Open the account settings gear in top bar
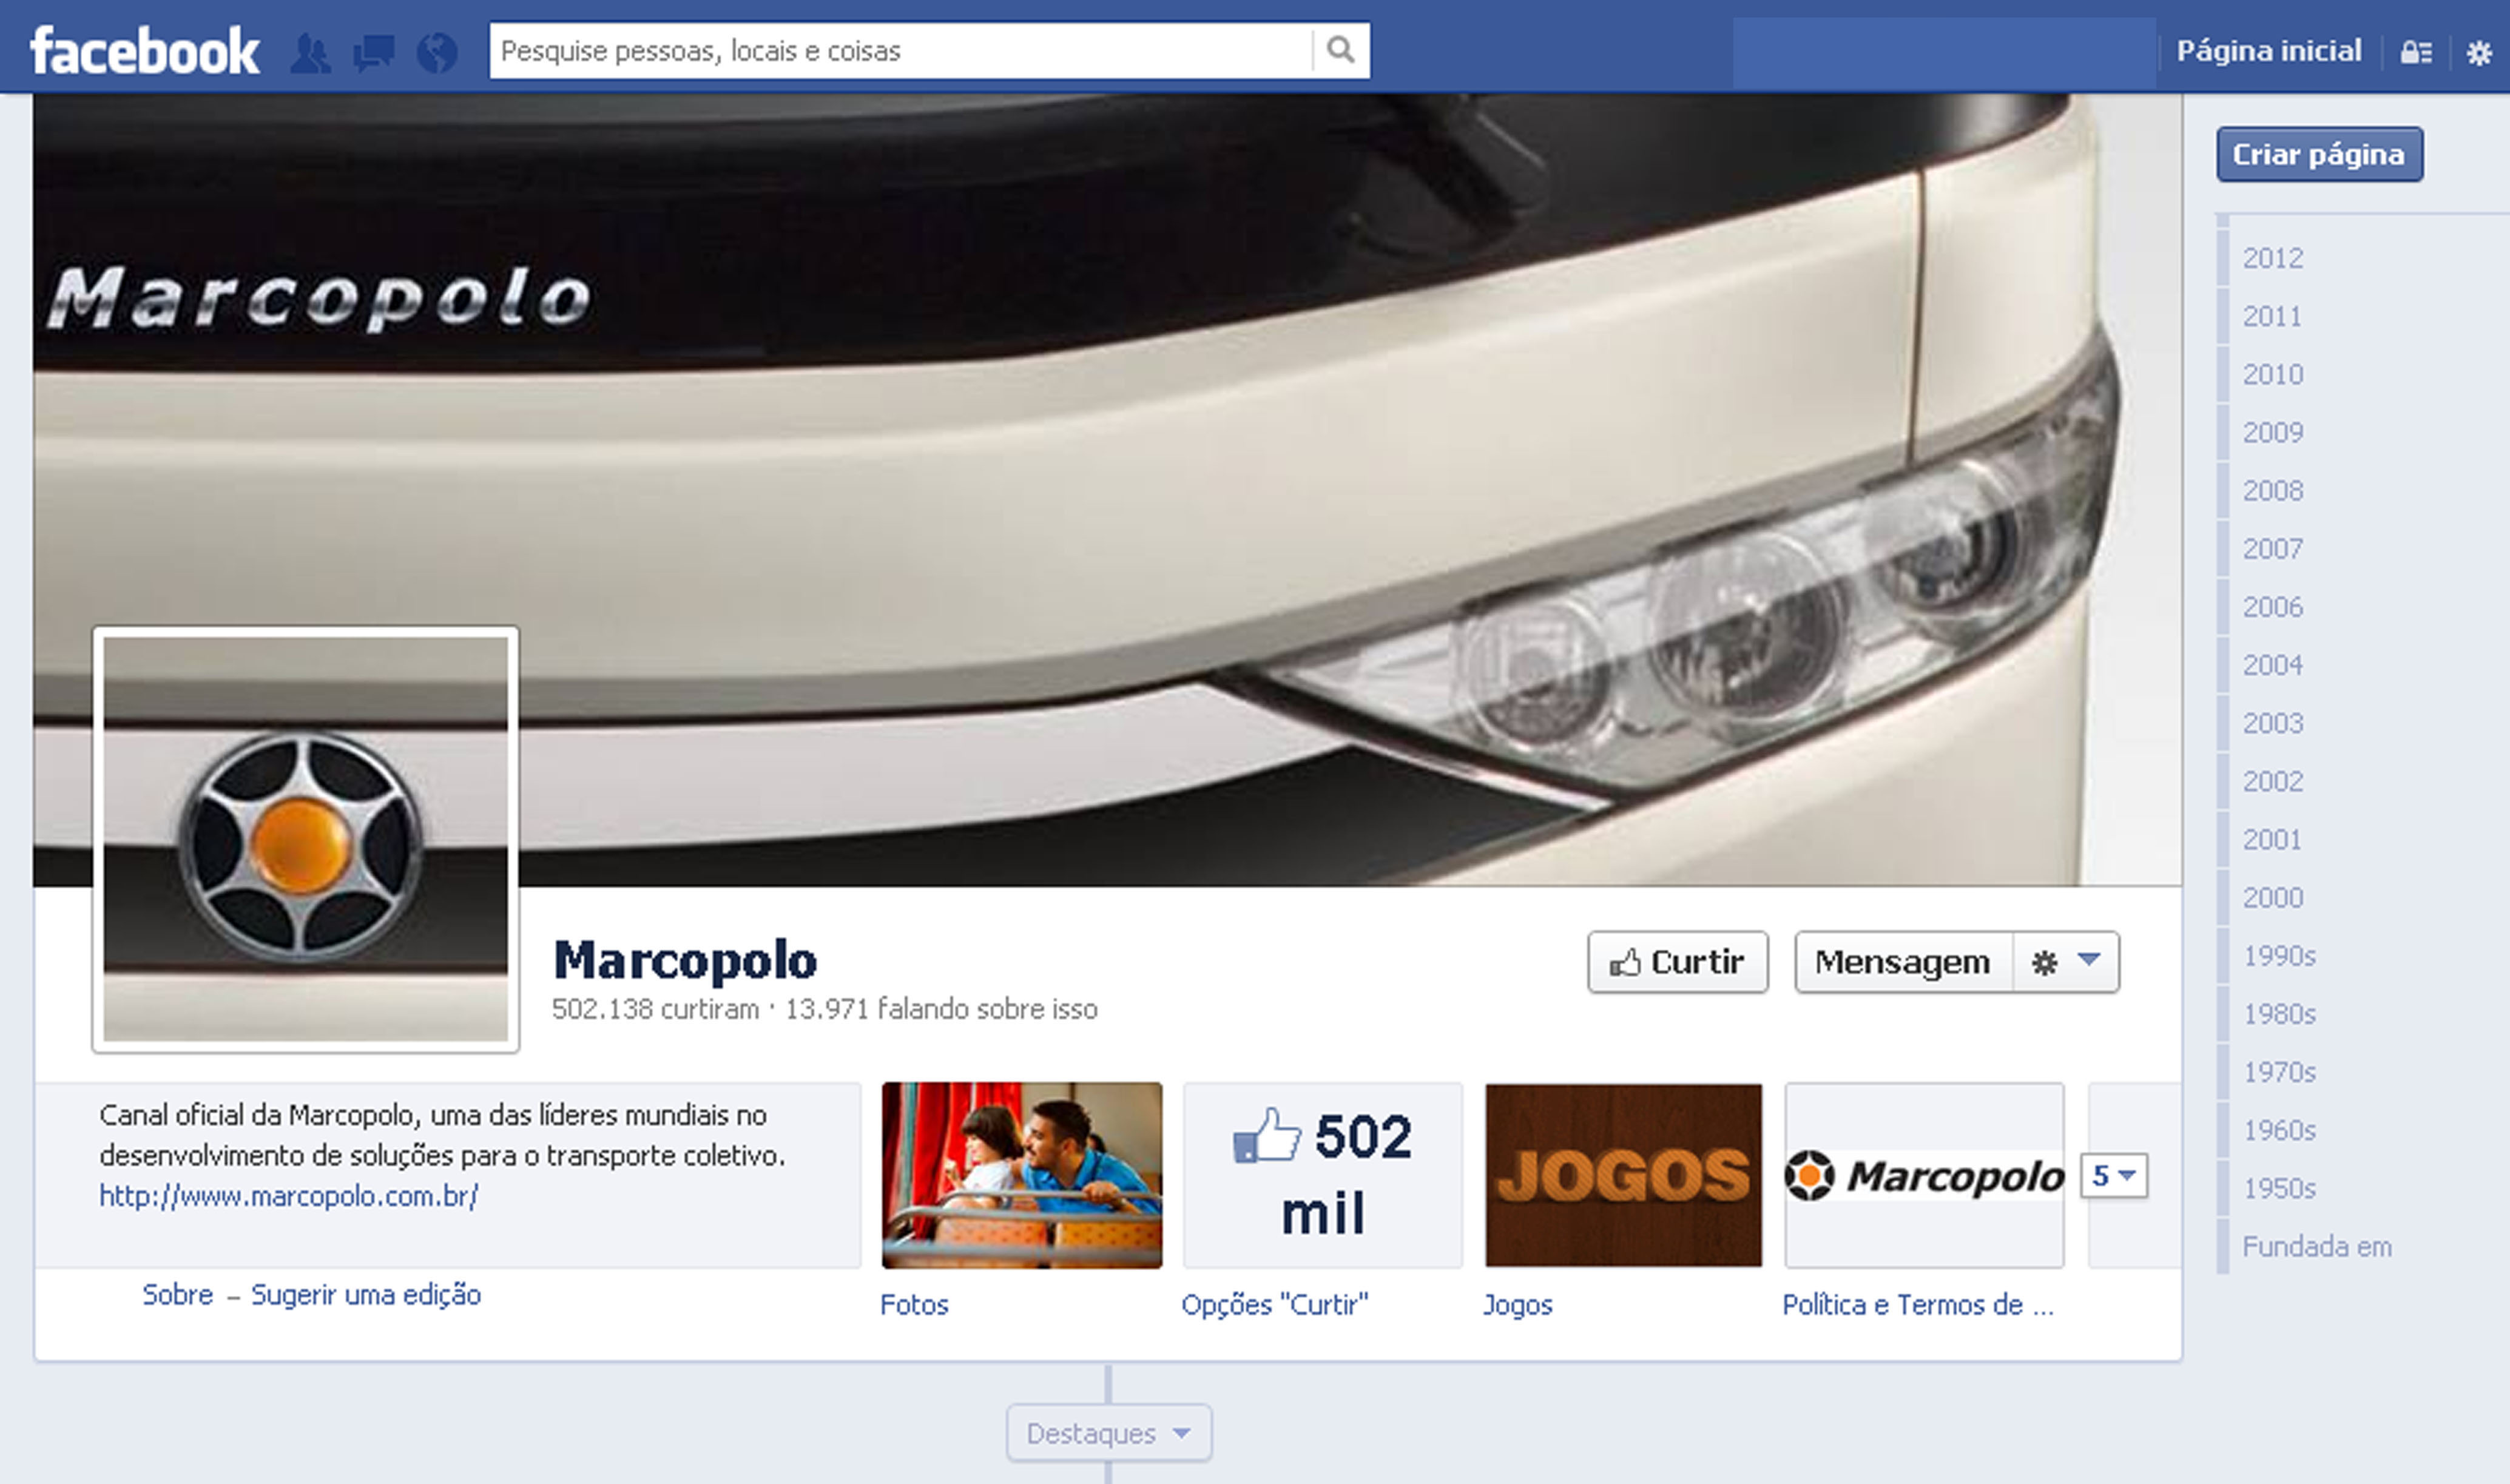Viewport: 2510px width, 1484px height. point(2479,52)
